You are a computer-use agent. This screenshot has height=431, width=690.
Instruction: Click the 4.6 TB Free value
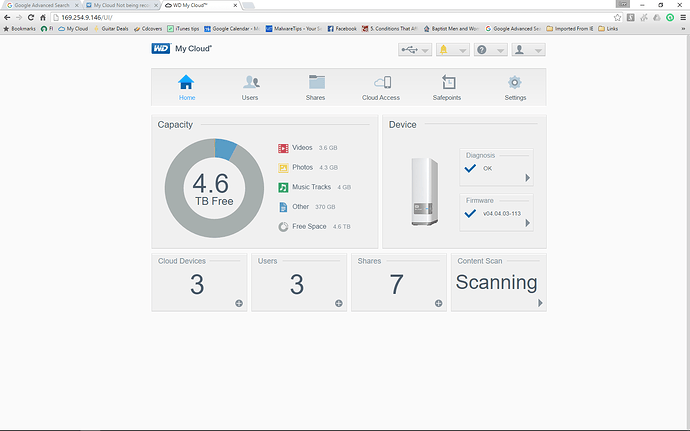click(214, 189)
